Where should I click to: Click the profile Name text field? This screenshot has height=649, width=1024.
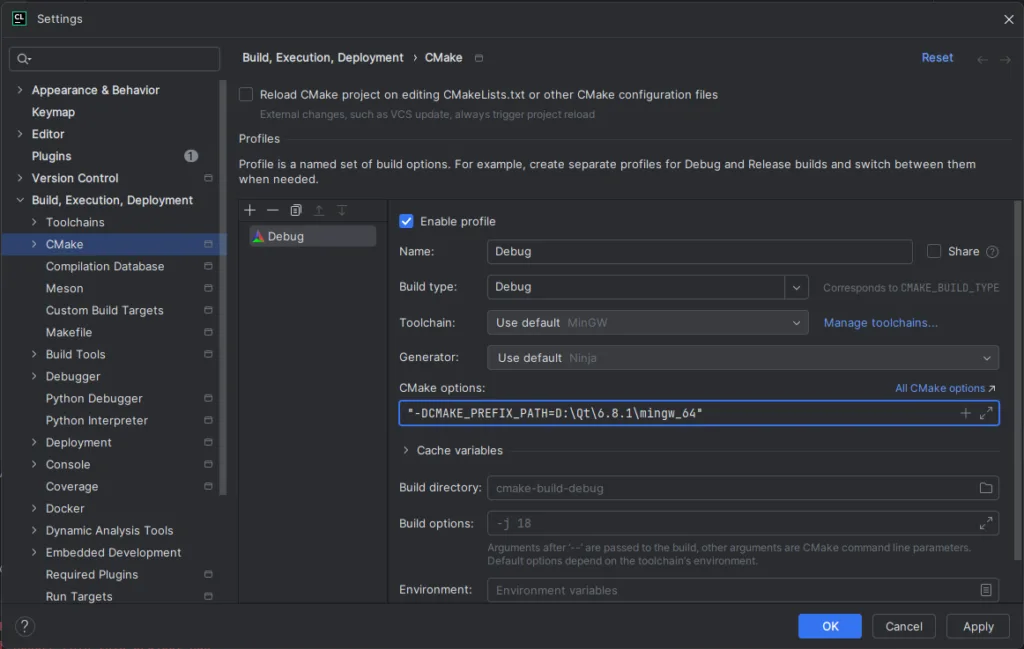[x=699, y=251]
